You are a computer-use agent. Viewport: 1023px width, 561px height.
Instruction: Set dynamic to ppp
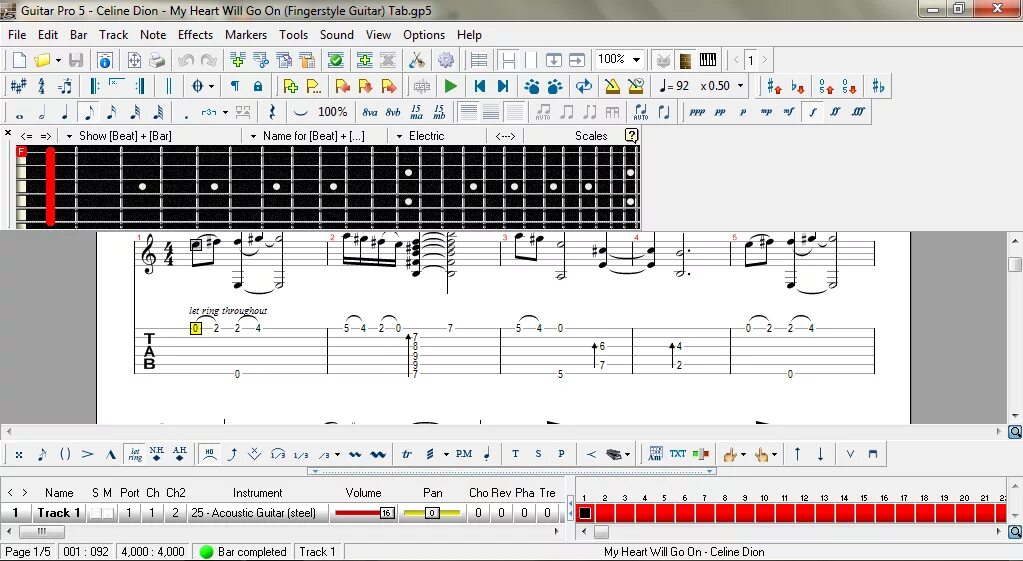697,112
